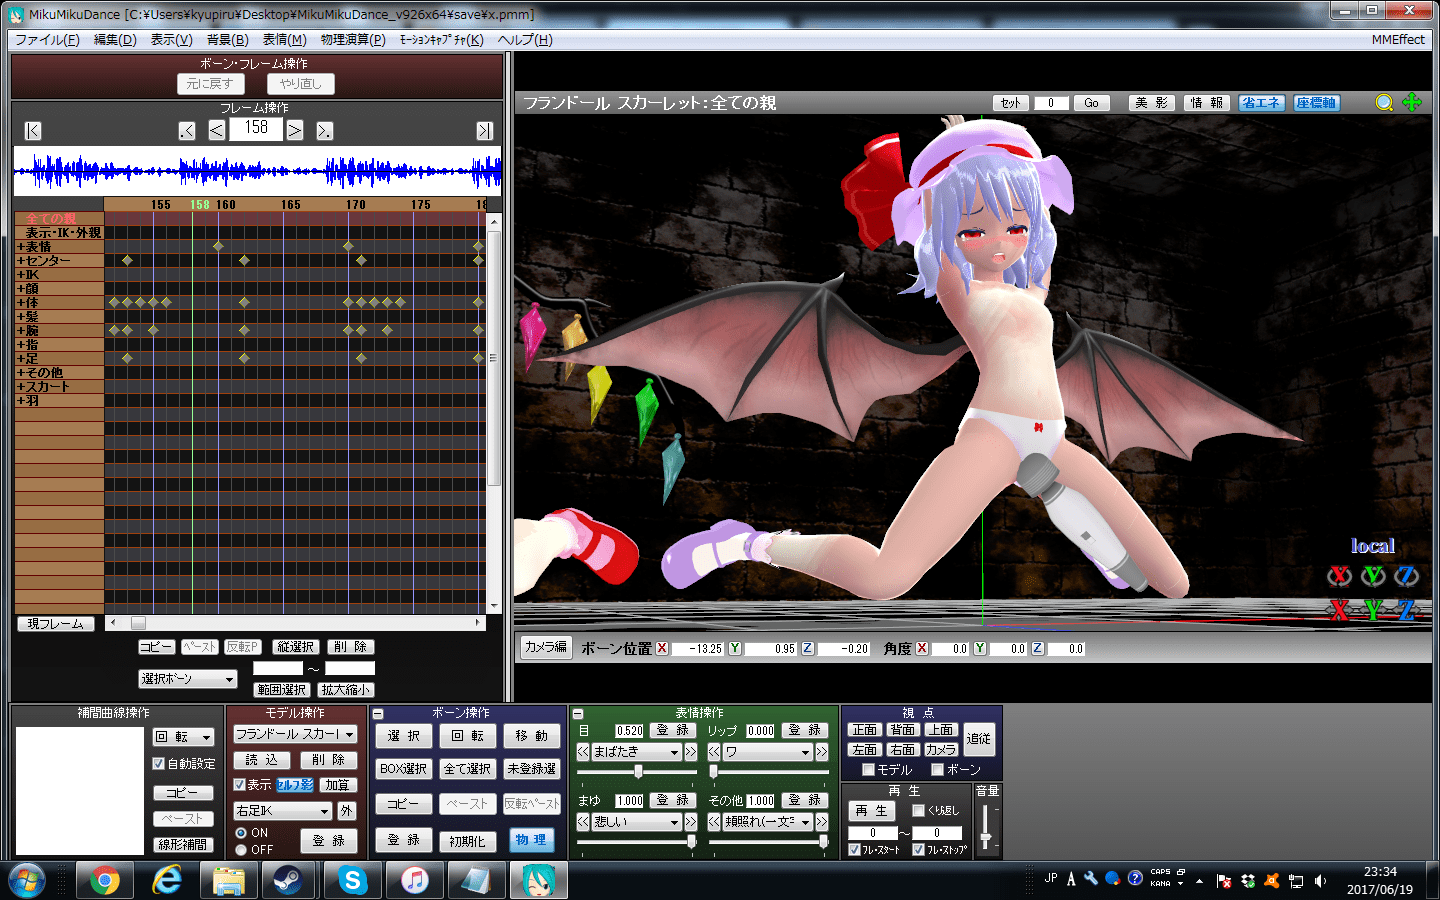Screen dimensions: 1440x900
Task: Click the timeline horizontal scrollbar
Action: [x=295, y=623]
